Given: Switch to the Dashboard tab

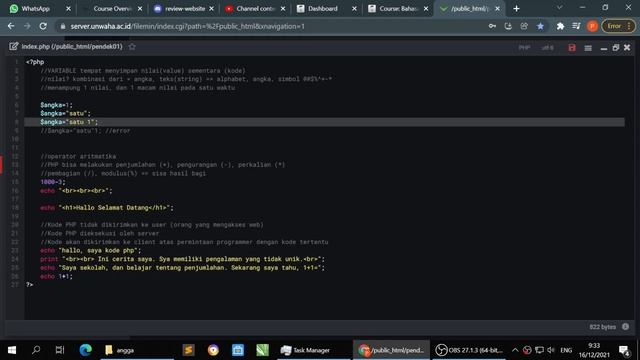Looking at the screenshot, I should [326, 9].
